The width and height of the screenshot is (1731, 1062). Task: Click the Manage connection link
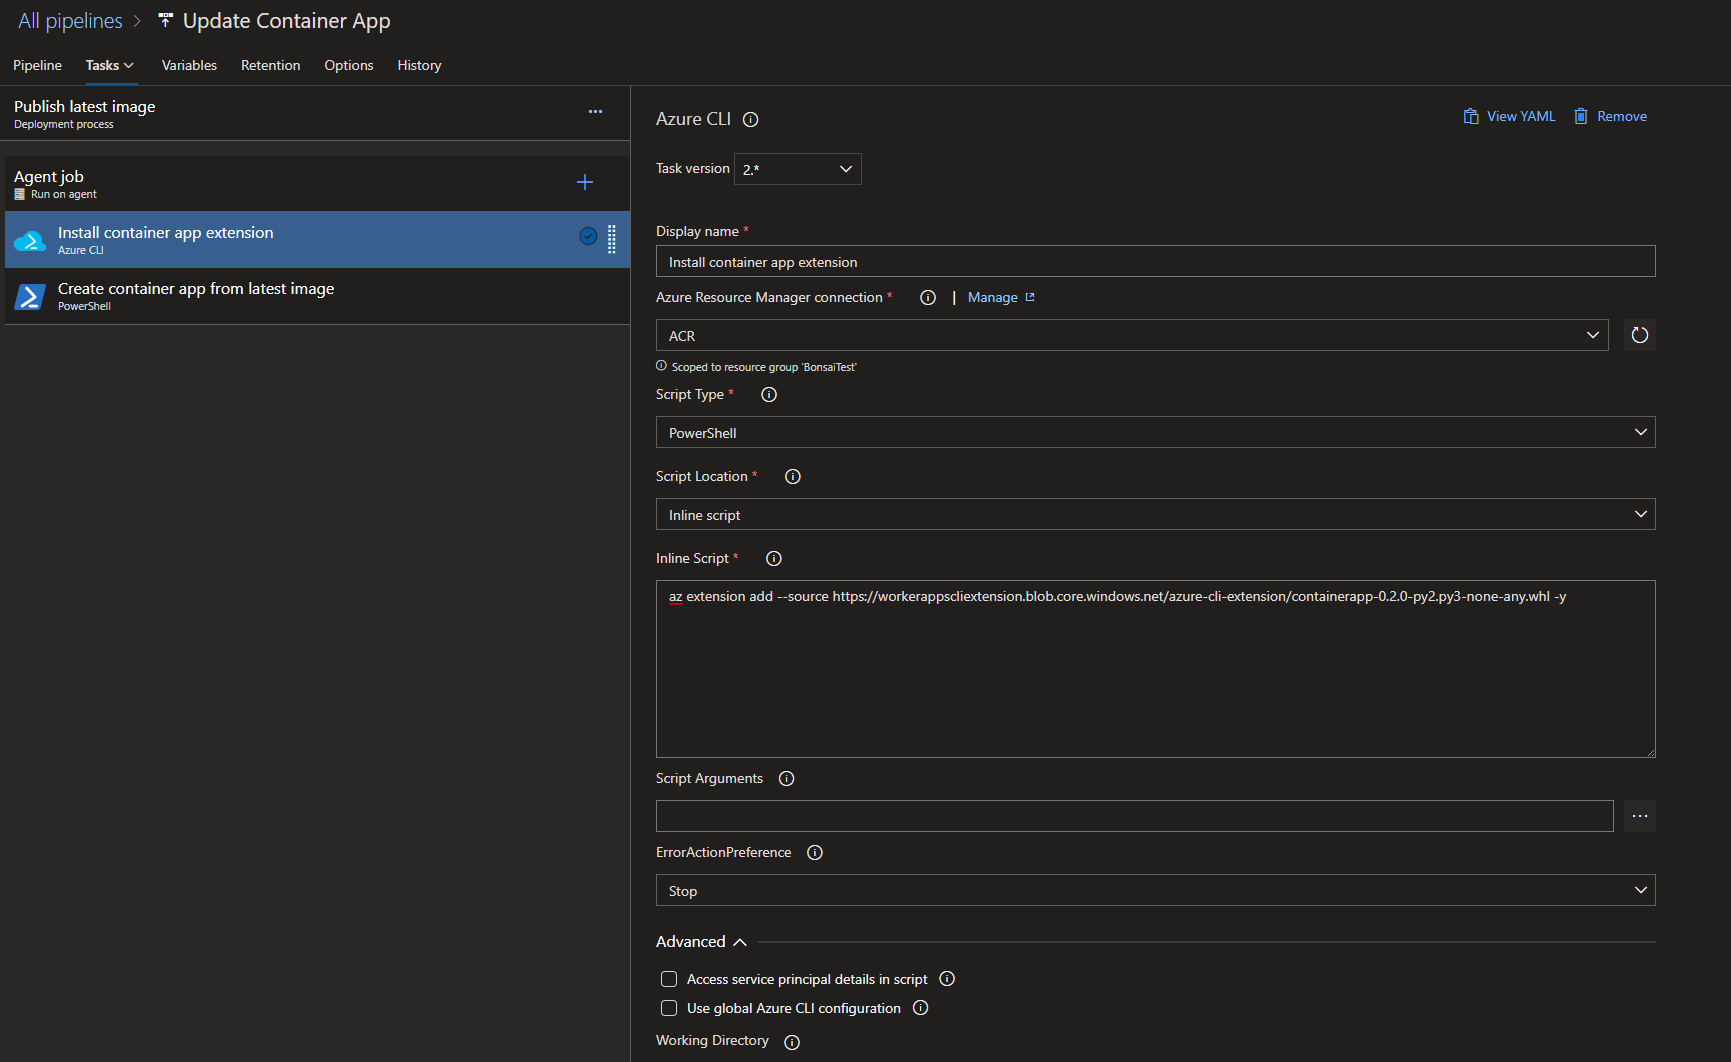1001,298
